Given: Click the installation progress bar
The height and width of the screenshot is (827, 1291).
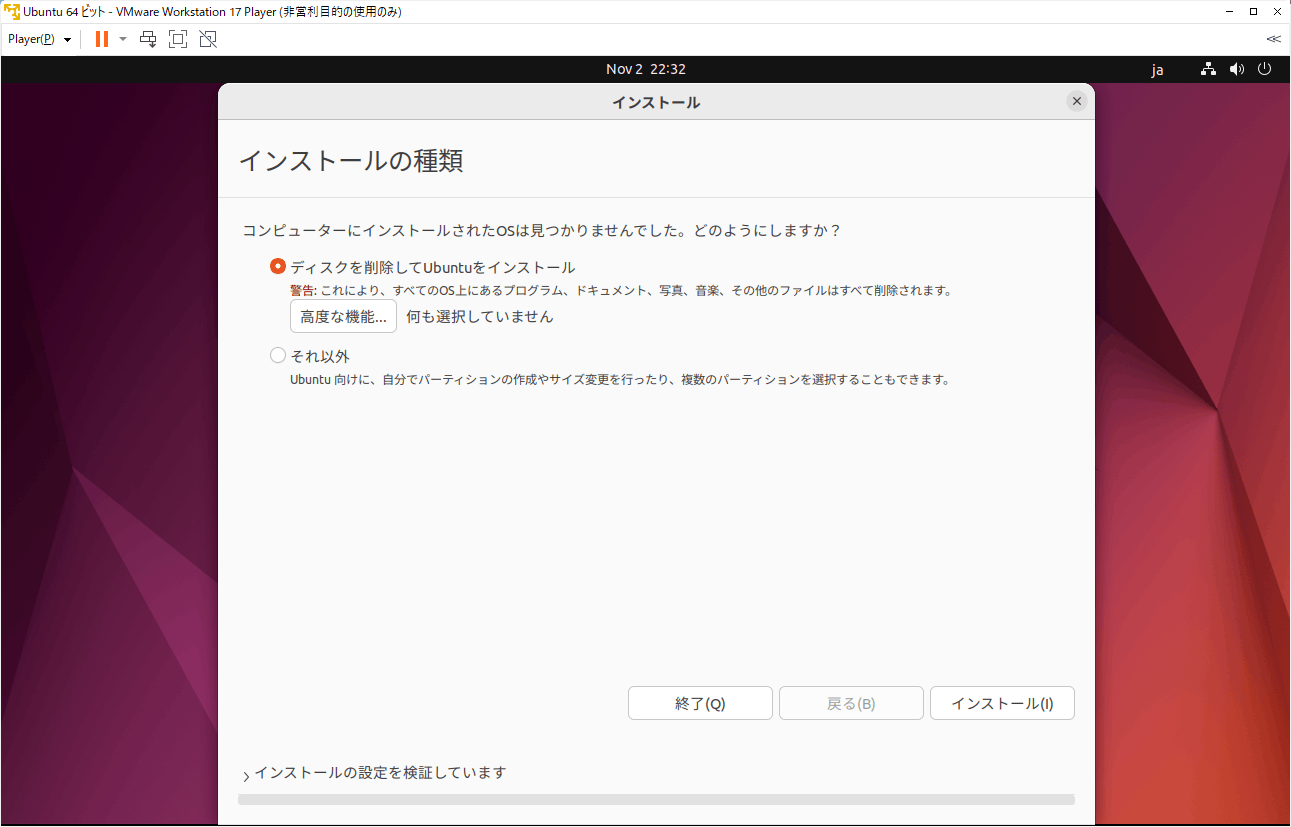Looking at the screenshot, I should [656, 800].
